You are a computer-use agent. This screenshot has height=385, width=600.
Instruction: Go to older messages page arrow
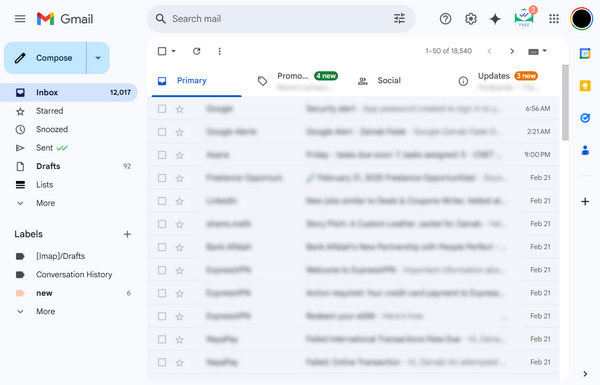(x=512, y=51)
